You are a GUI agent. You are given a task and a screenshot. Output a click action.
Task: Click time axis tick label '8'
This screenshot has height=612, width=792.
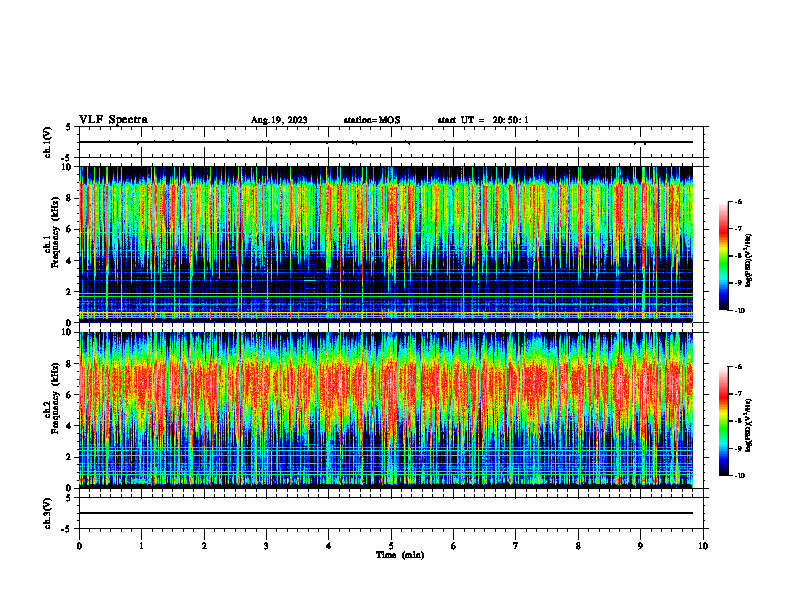578,546
